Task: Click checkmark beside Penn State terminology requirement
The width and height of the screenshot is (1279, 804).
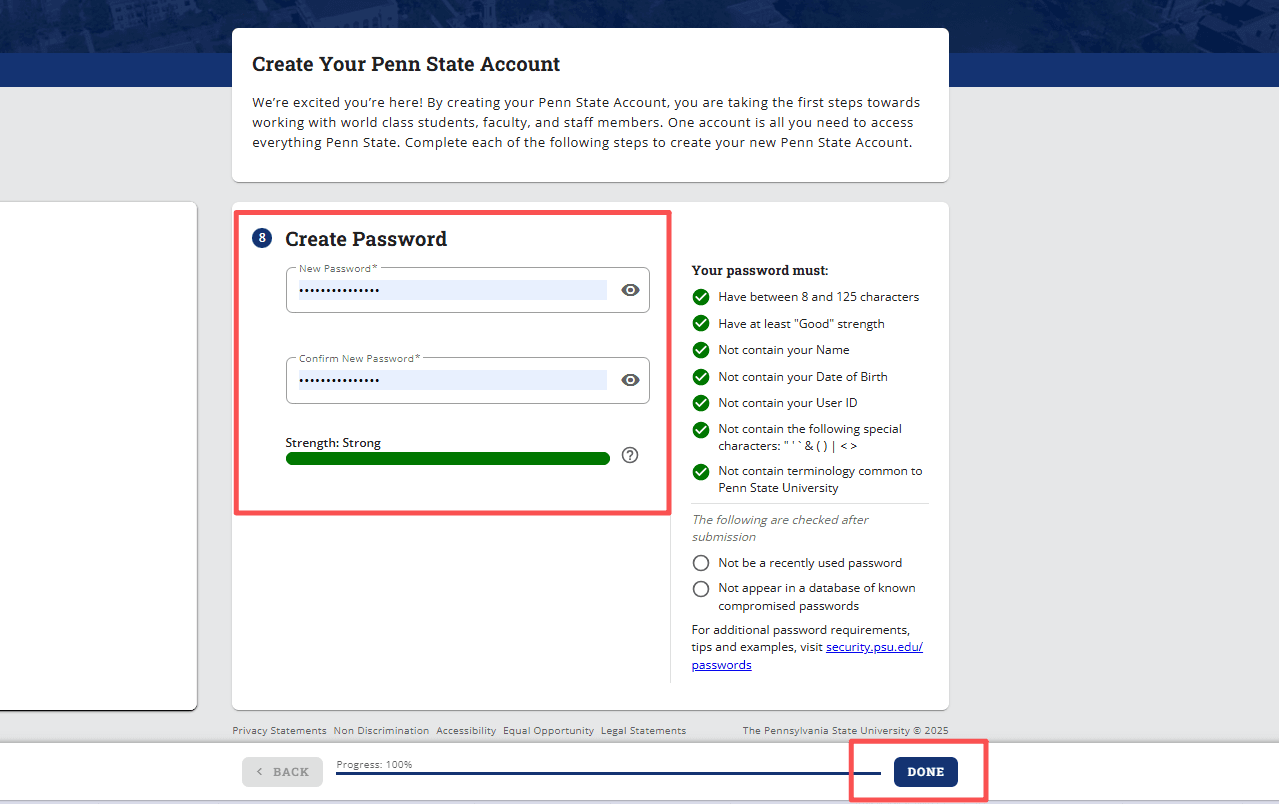Action: [x=701, y=472]
